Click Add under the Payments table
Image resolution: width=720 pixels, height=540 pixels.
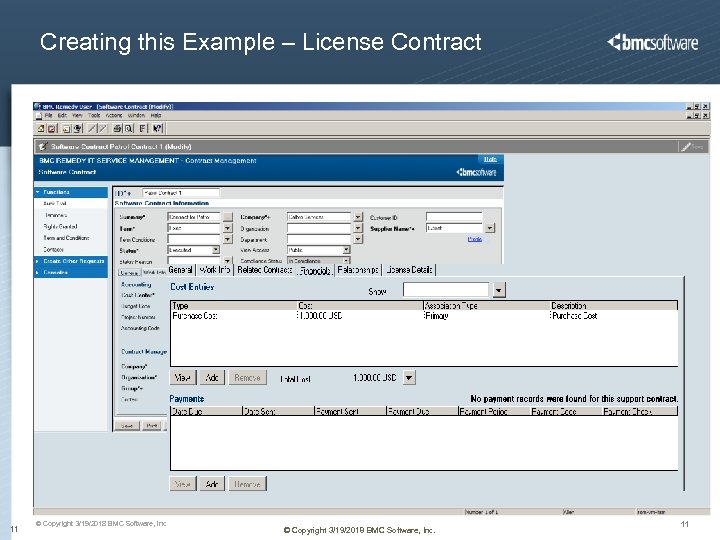pyautogui.click(x=212, y=484)
